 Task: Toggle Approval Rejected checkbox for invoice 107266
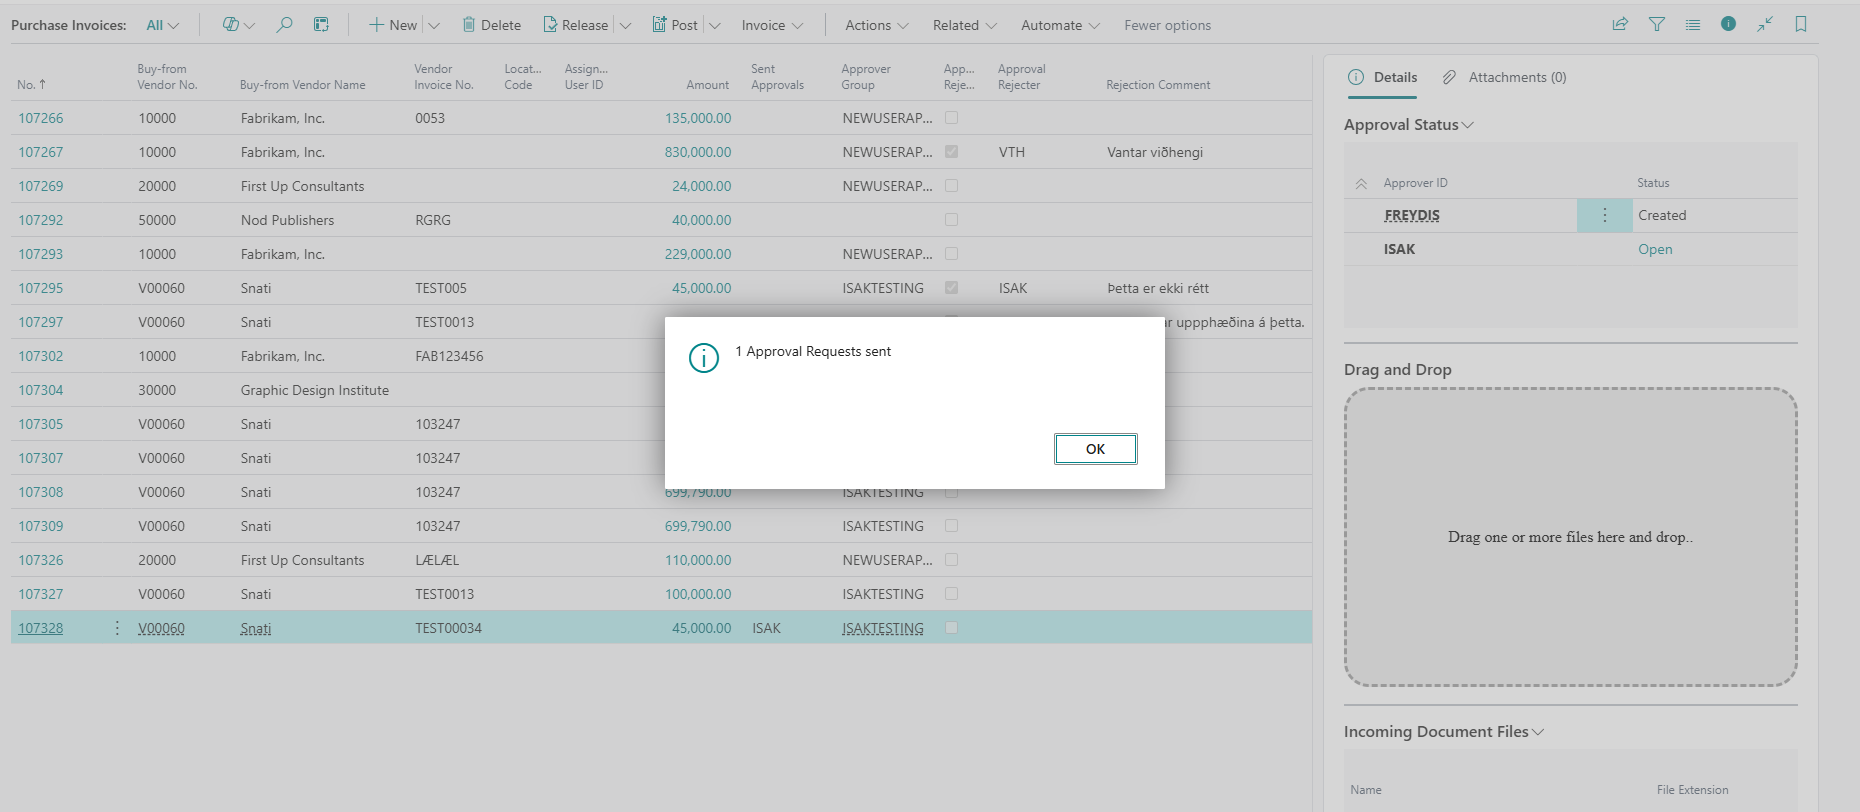[951, 118]
